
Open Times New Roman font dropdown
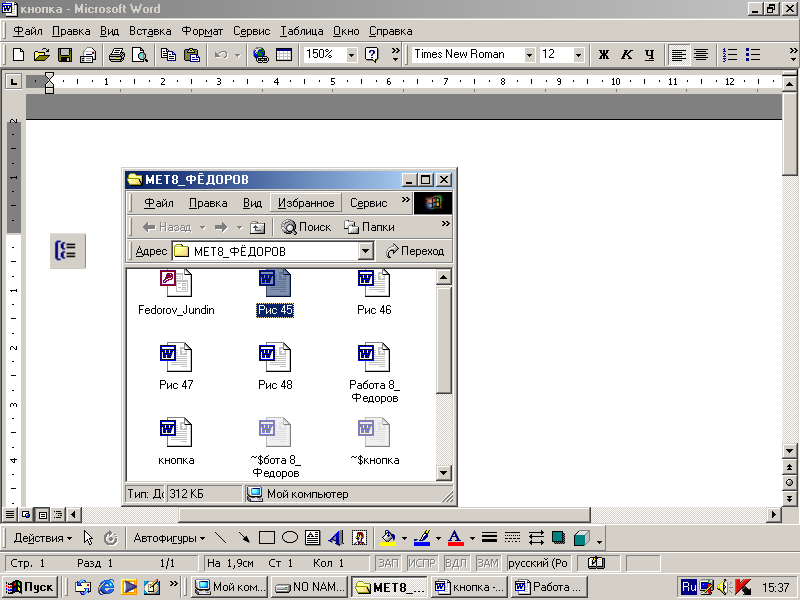[x=530, y=55]
